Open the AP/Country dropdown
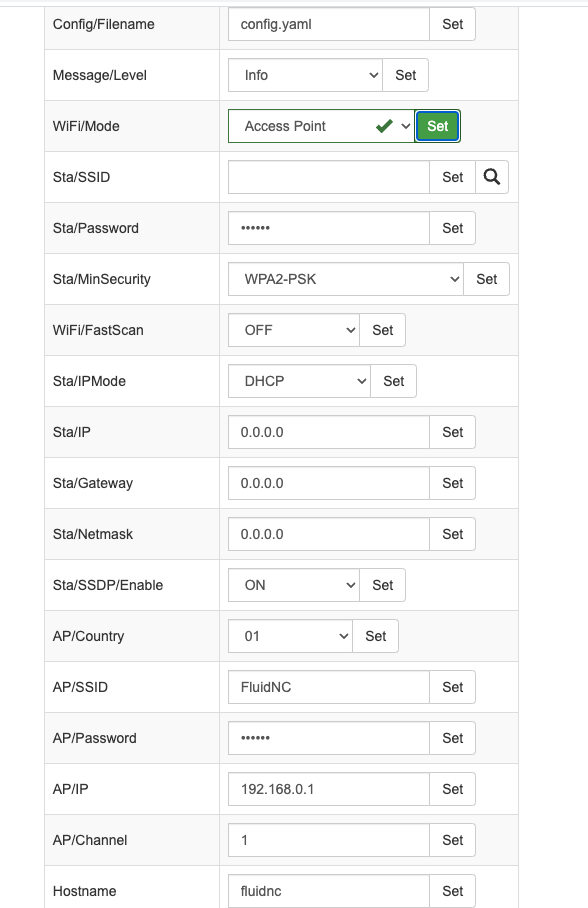The image size is (588, 908). (x=290, y=636)
